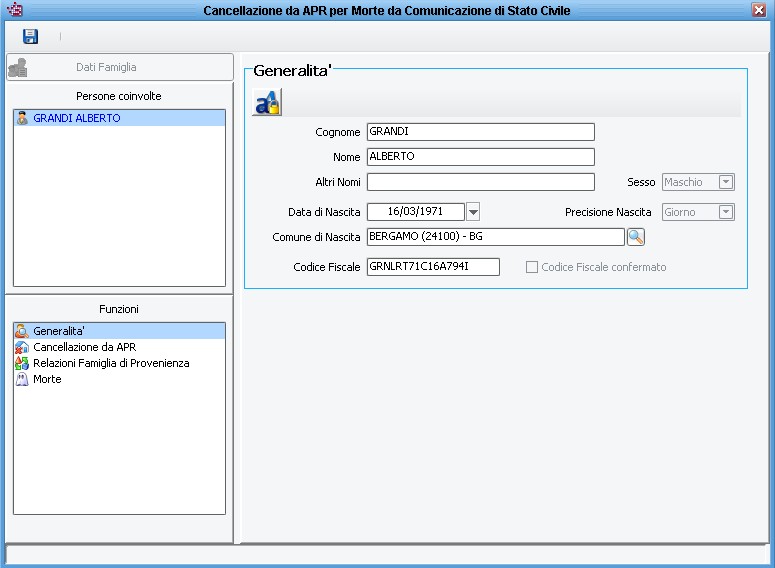Expand the Sesso dropdown
The height and width of the screenshot is (568, 775).
726,182
